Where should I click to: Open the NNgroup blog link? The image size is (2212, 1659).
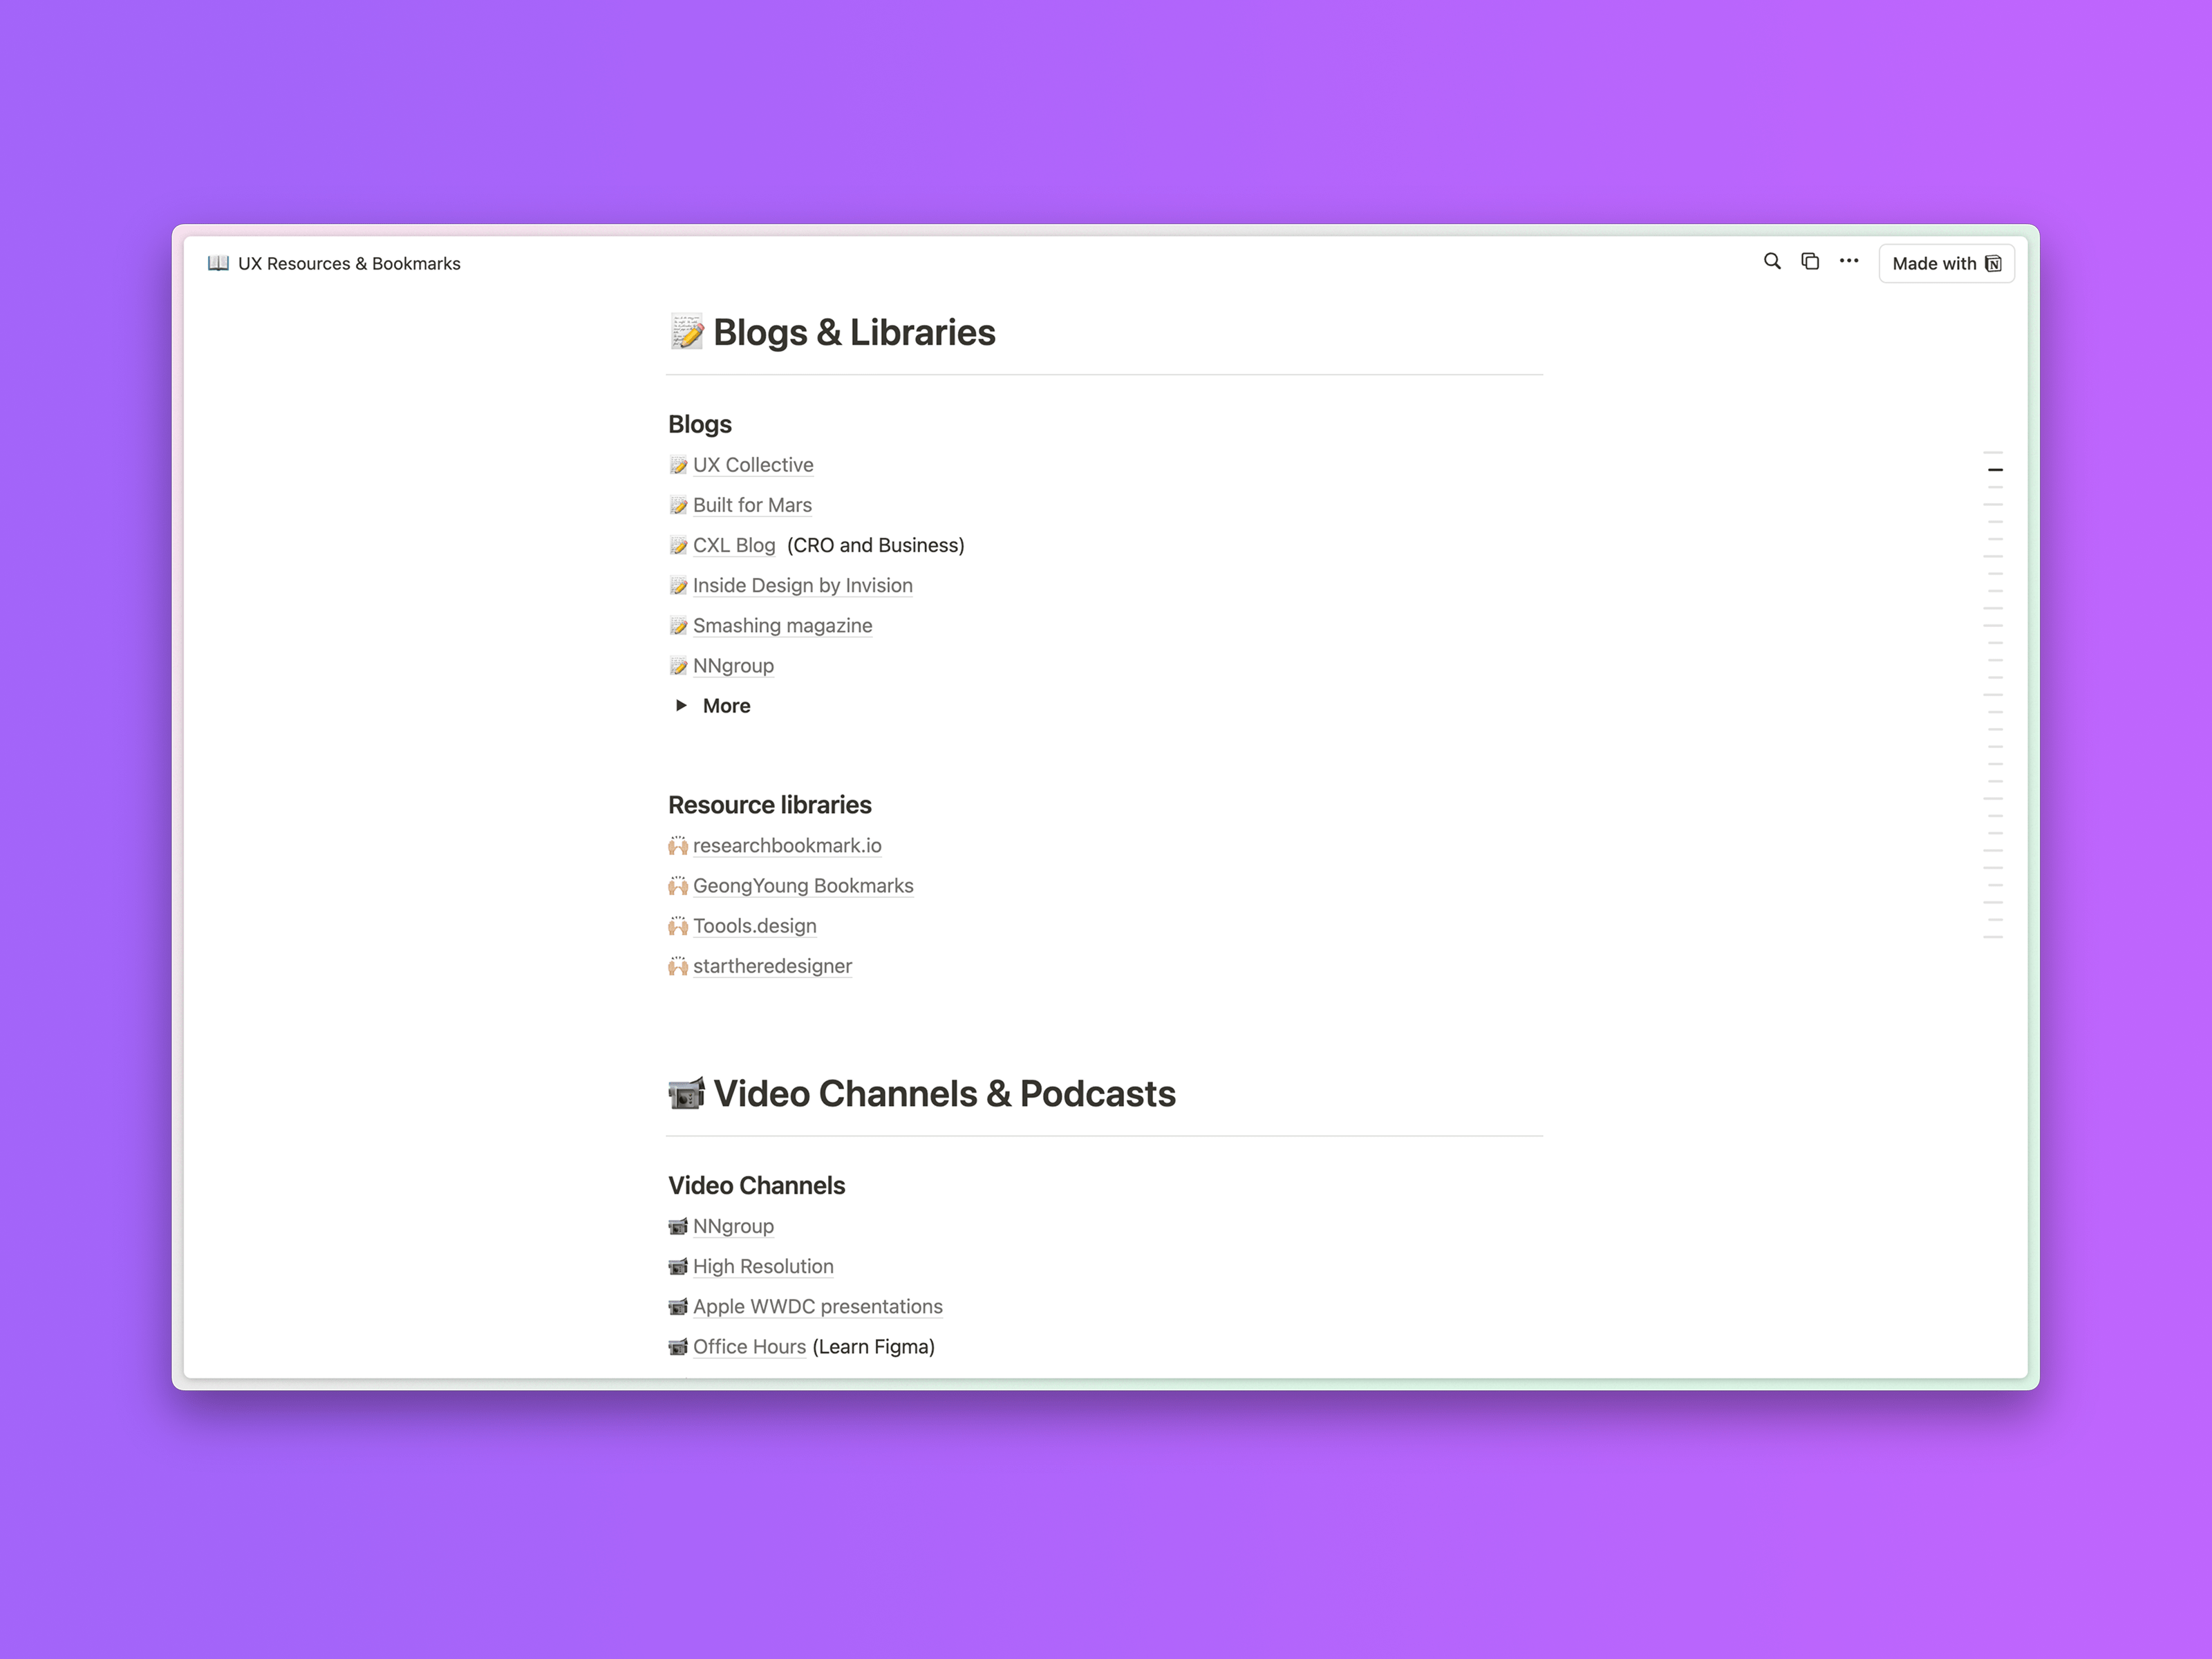coord(733,666)
